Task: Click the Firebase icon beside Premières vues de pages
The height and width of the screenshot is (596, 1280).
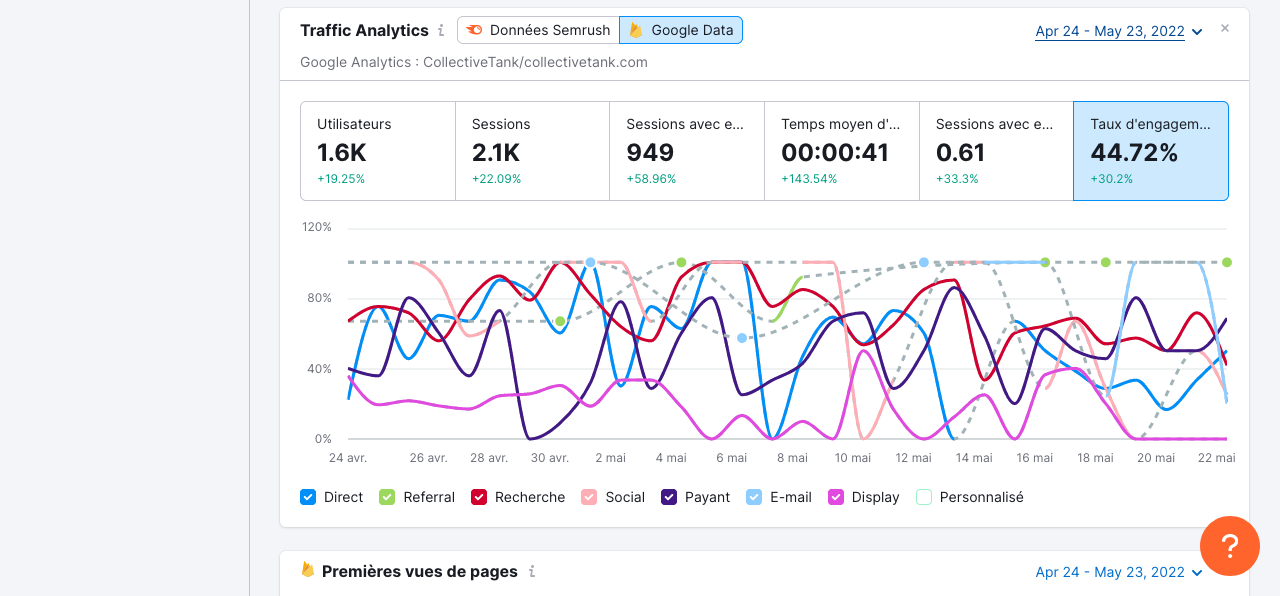Action: click(x=308, y=570)
